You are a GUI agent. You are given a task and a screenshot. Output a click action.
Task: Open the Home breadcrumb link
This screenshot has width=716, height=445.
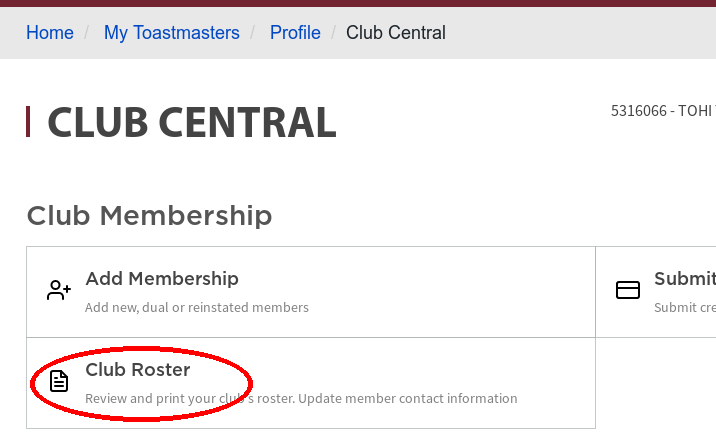50,33
